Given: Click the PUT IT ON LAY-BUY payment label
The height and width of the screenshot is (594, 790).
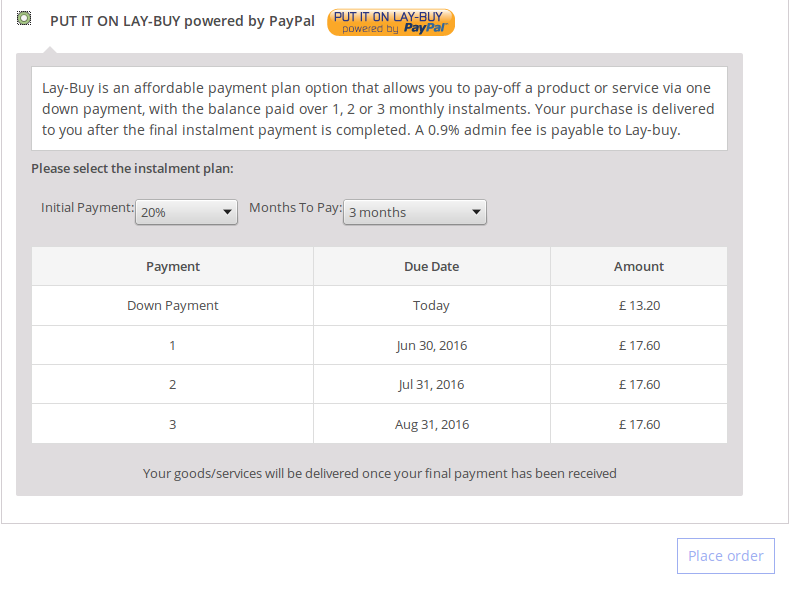Looking at the screenshot, I should coord(182,21).
